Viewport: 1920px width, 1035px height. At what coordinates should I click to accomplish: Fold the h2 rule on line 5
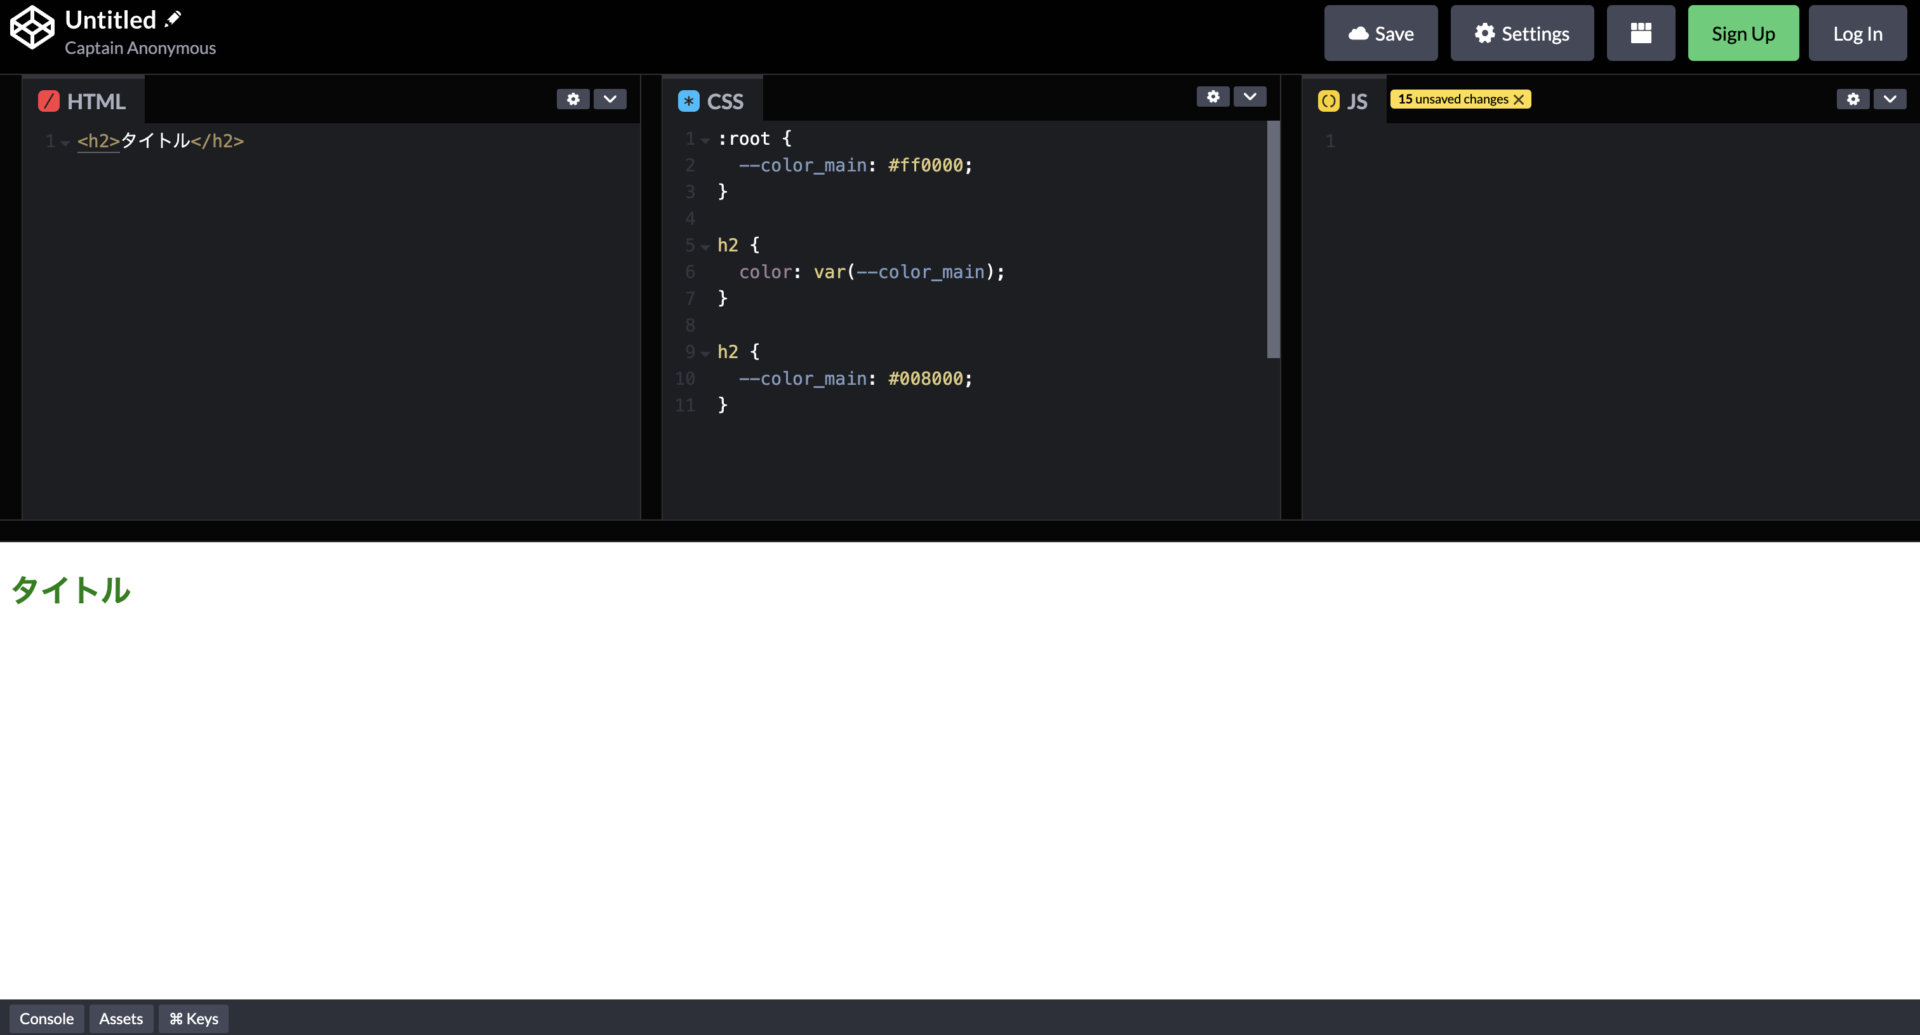[x=706, y=247]
